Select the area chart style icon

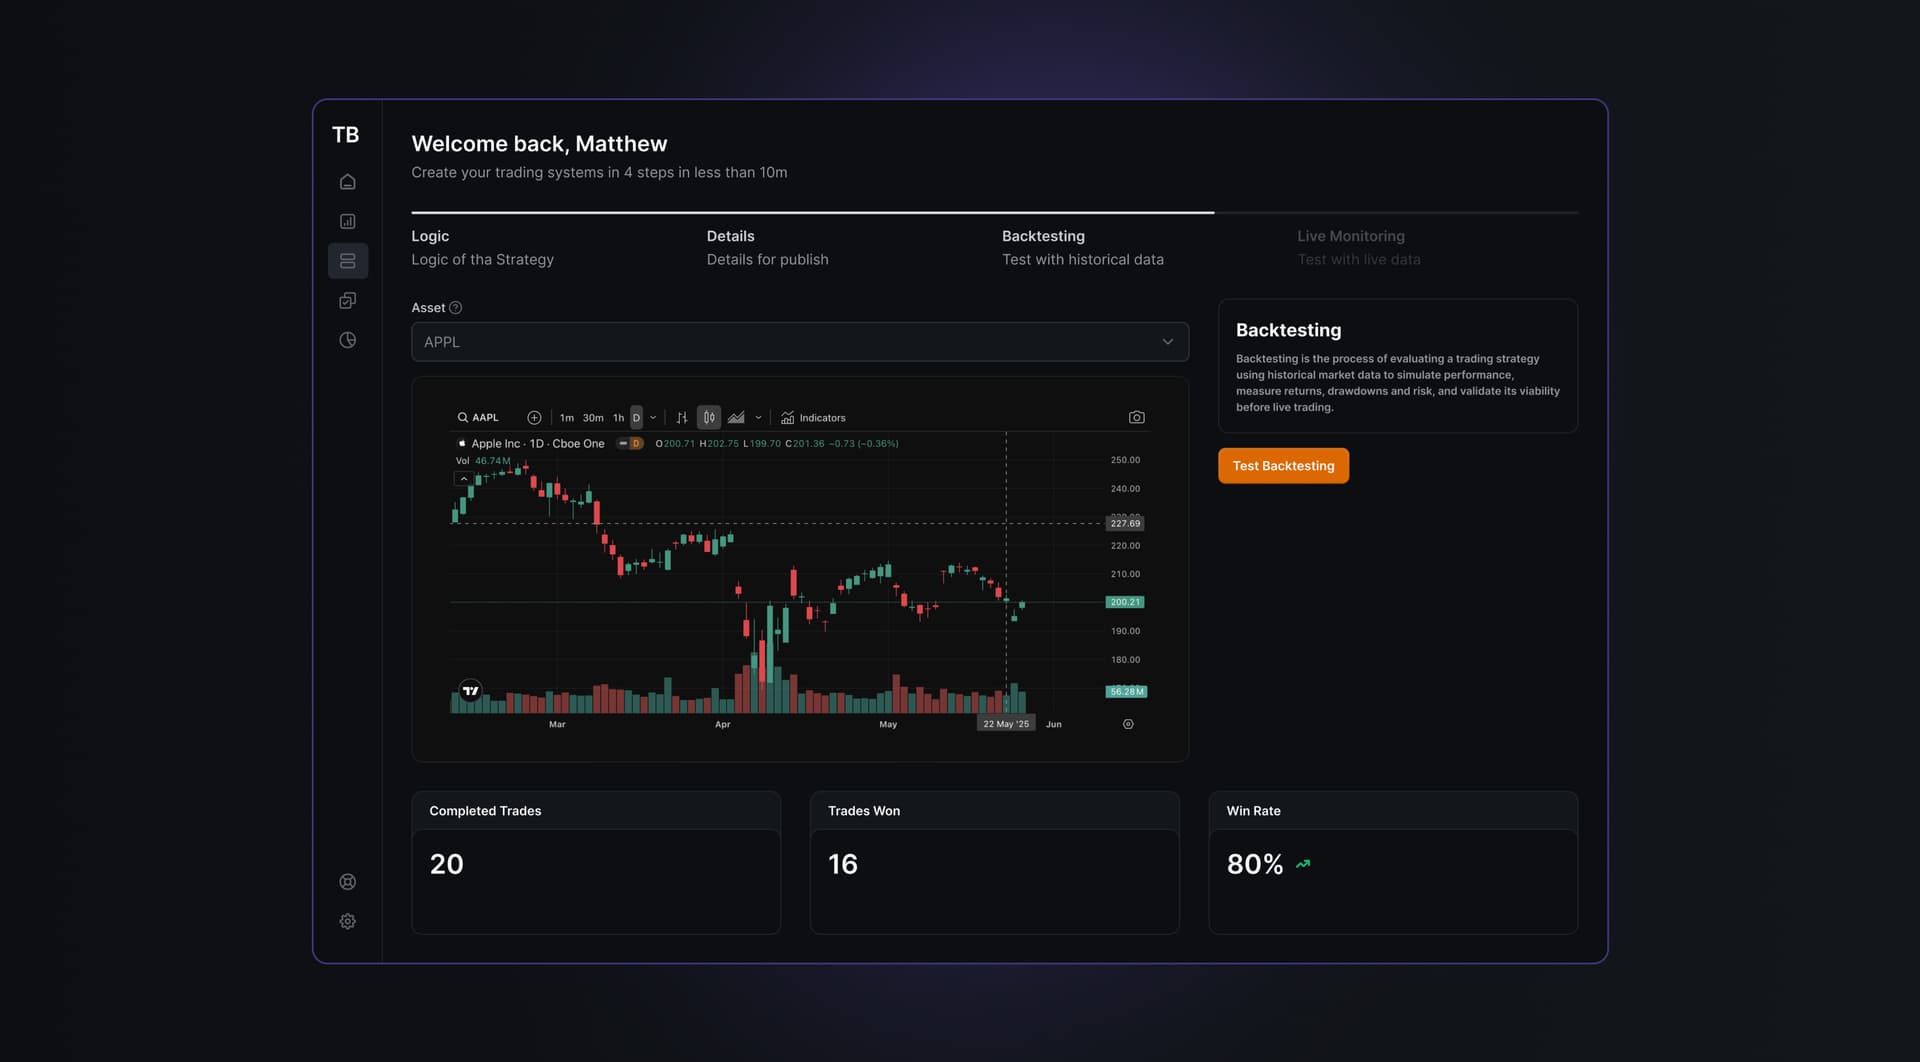pyautogui.click(x=736, y=418)
